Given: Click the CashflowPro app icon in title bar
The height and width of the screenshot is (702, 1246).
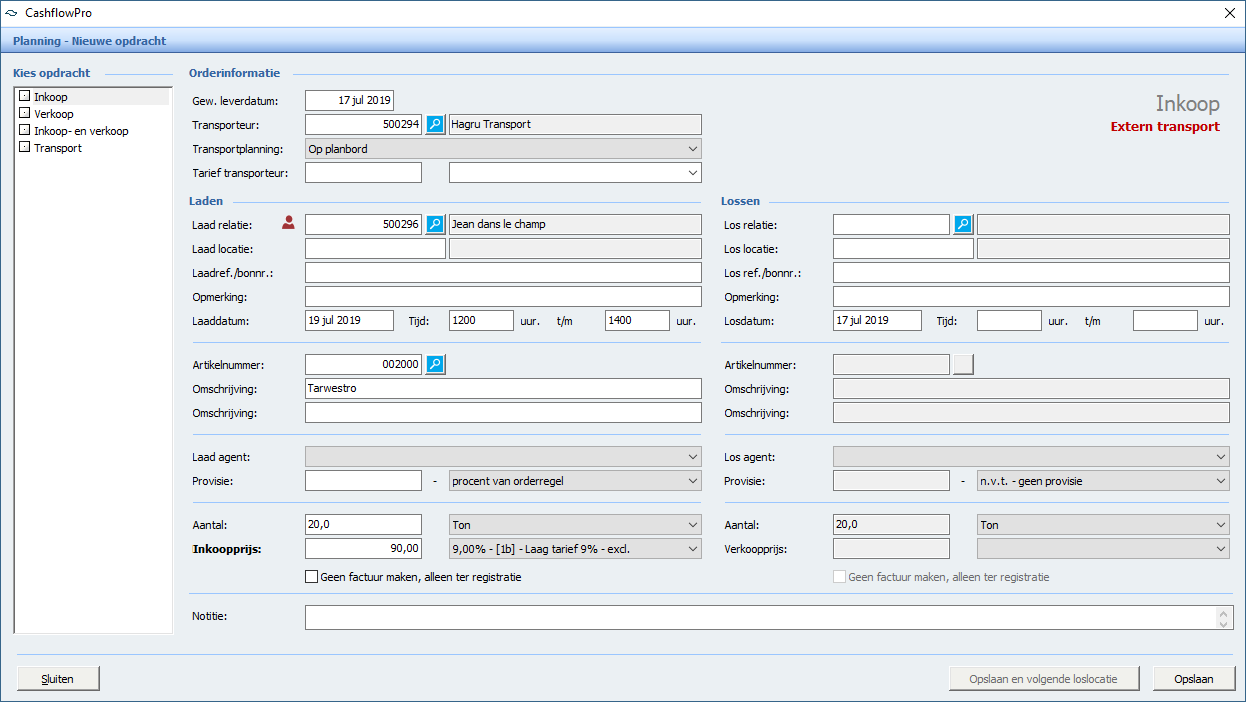Looking at the screenshot, I should [x=12, y=13].
